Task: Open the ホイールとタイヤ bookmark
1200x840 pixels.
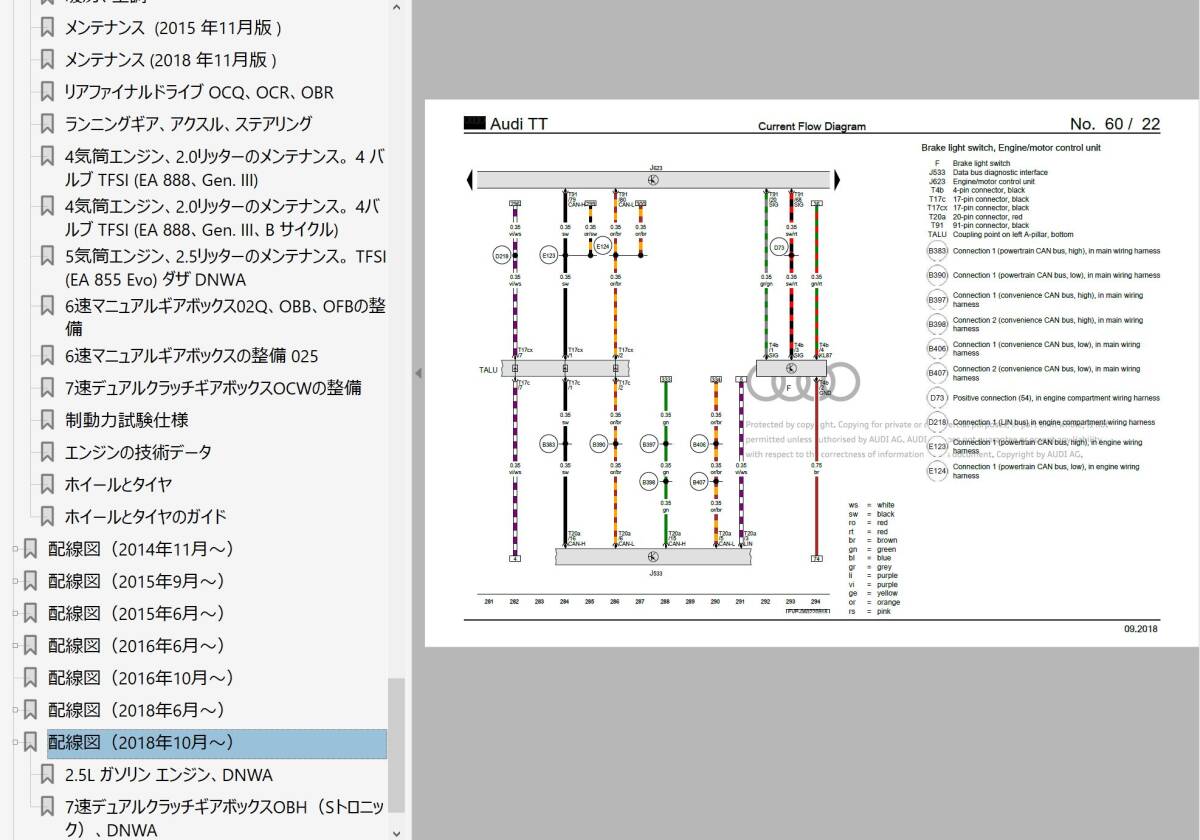Action: click(118, 484)
